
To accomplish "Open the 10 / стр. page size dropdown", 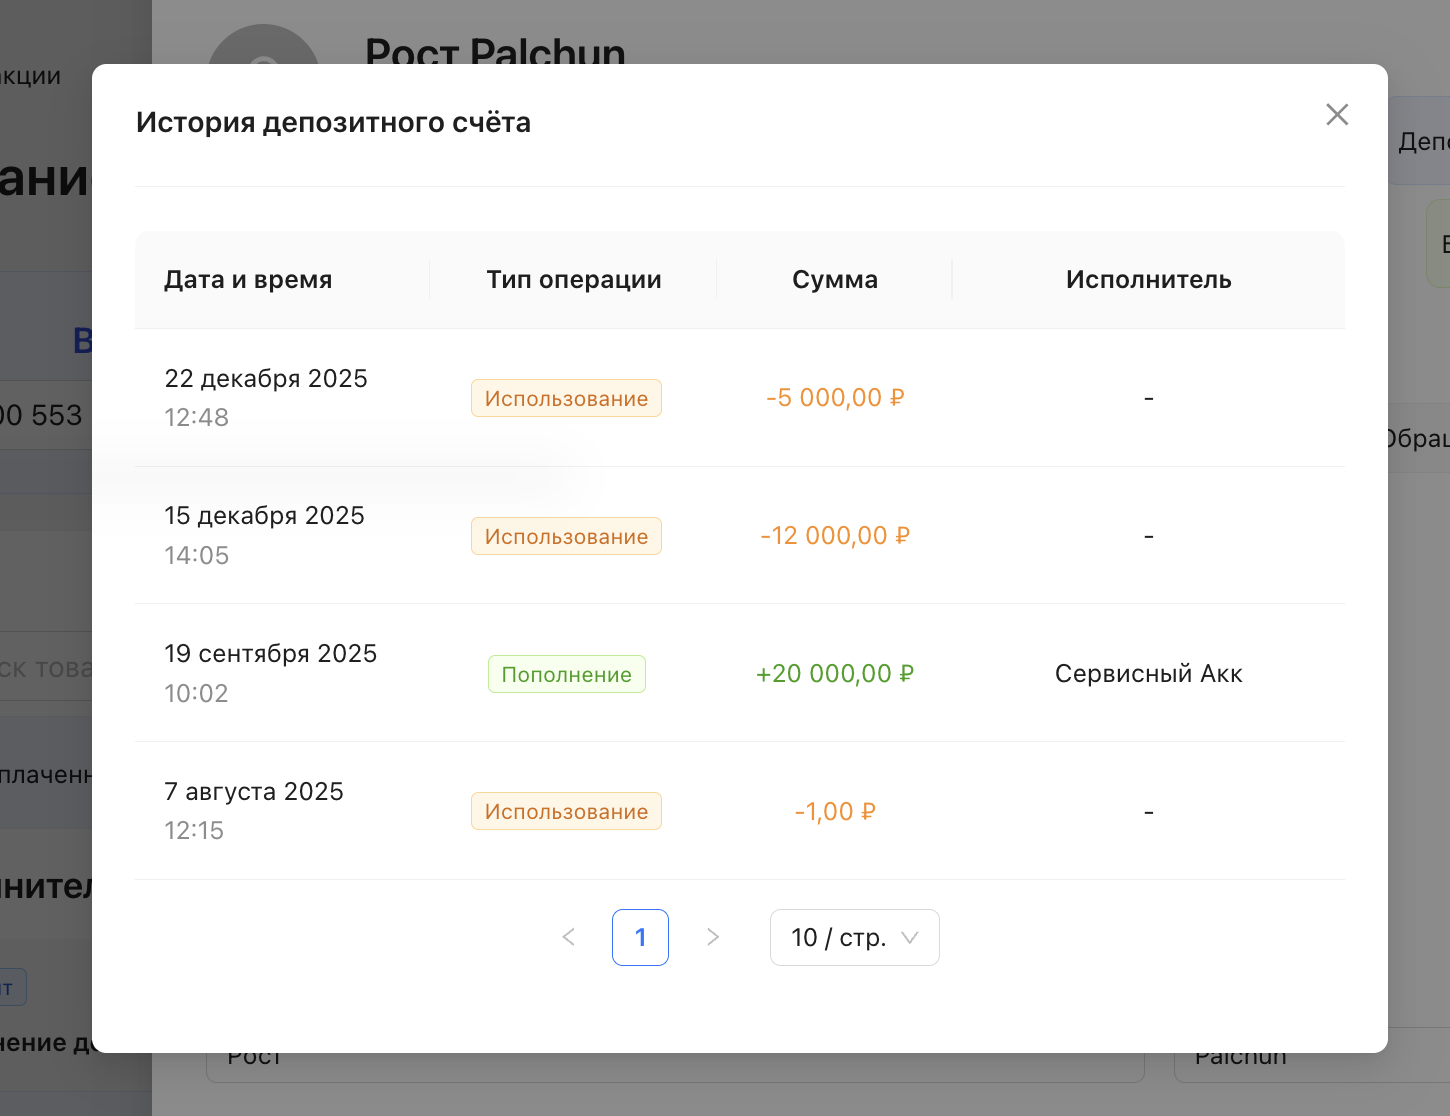I will 854,937.
